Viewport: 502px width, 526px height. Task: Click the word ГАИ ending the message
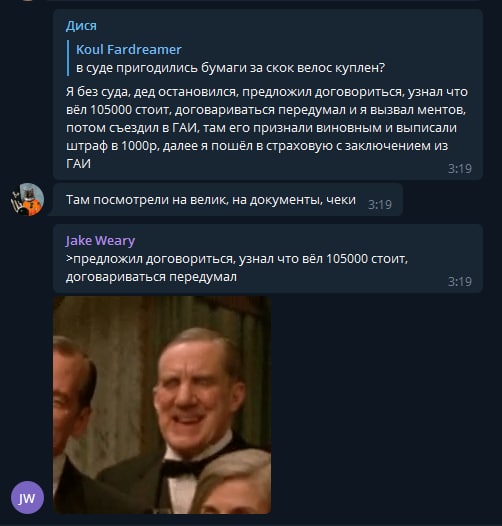pyautogui.click(x=79, y=164)
